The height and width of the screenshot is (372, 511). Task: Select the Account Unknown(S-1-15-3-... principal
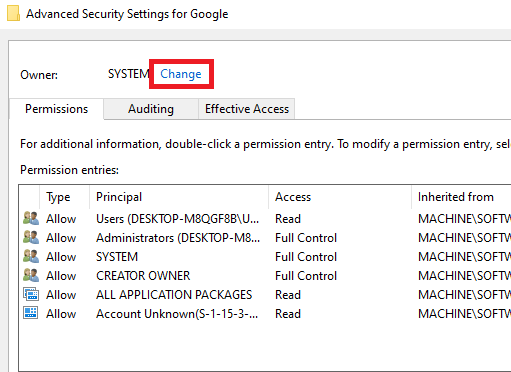(x=177, y=314)
